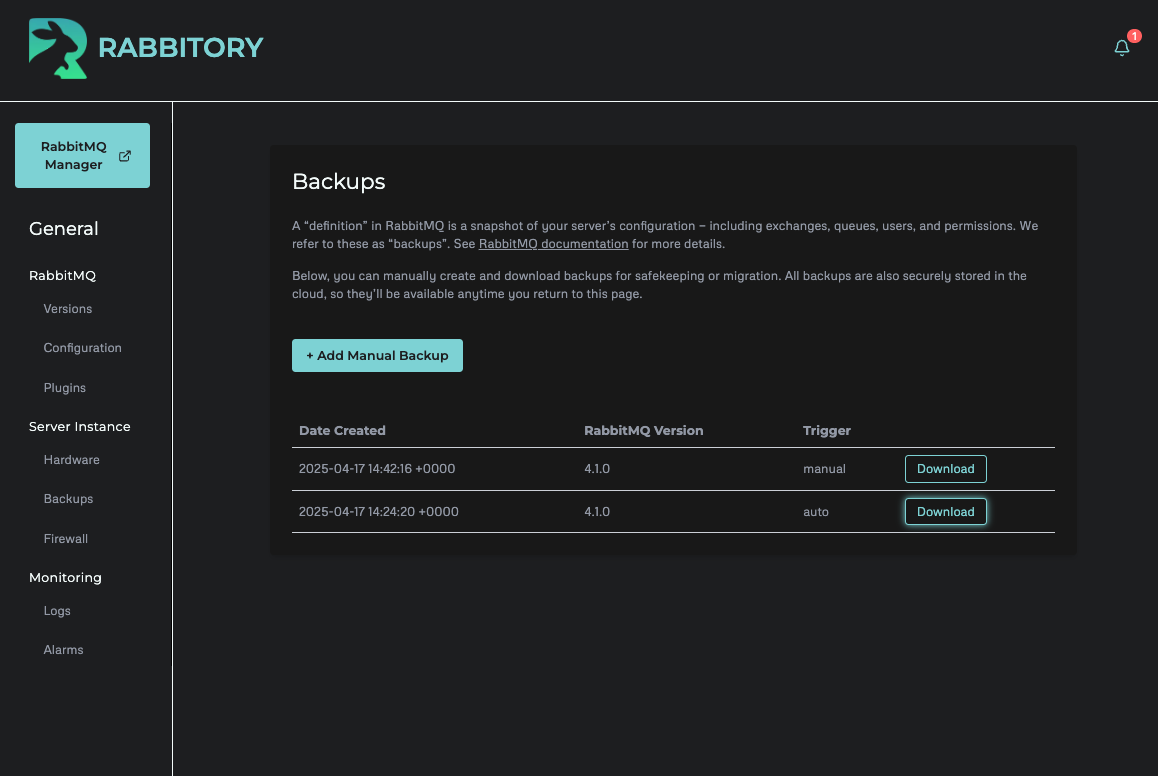This screenshot has width=1158, height=776.
Task: View the server Logs
Action: pyautogui.click(x=56, y=611)
